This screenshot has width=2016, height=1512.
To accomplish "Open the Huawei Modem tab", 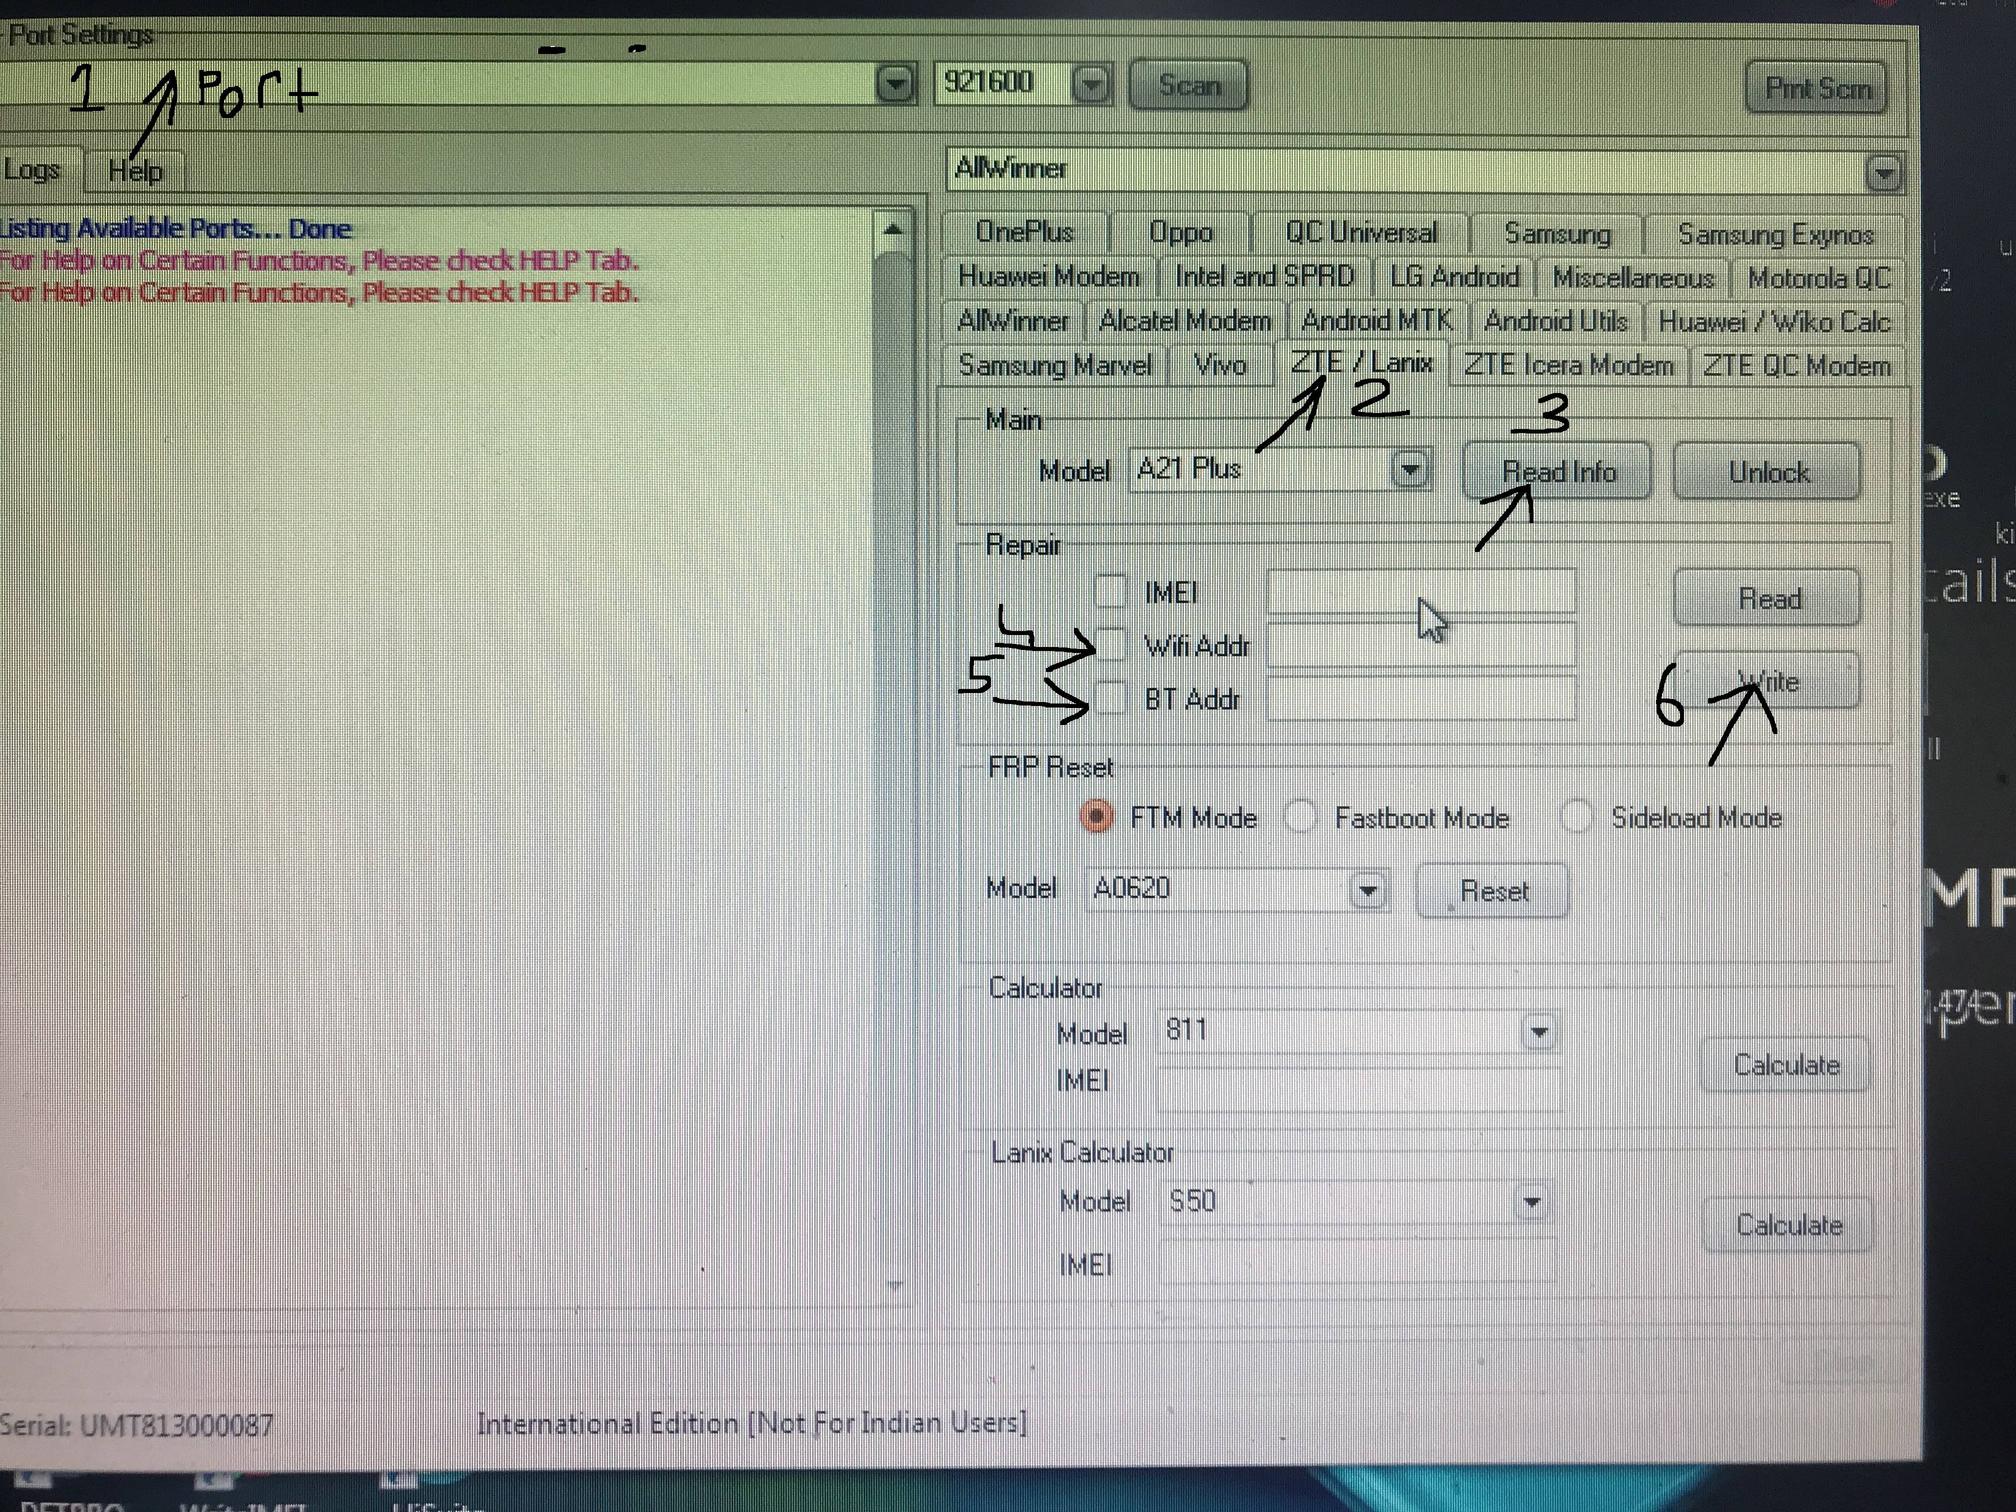I will click(1048, 276).
